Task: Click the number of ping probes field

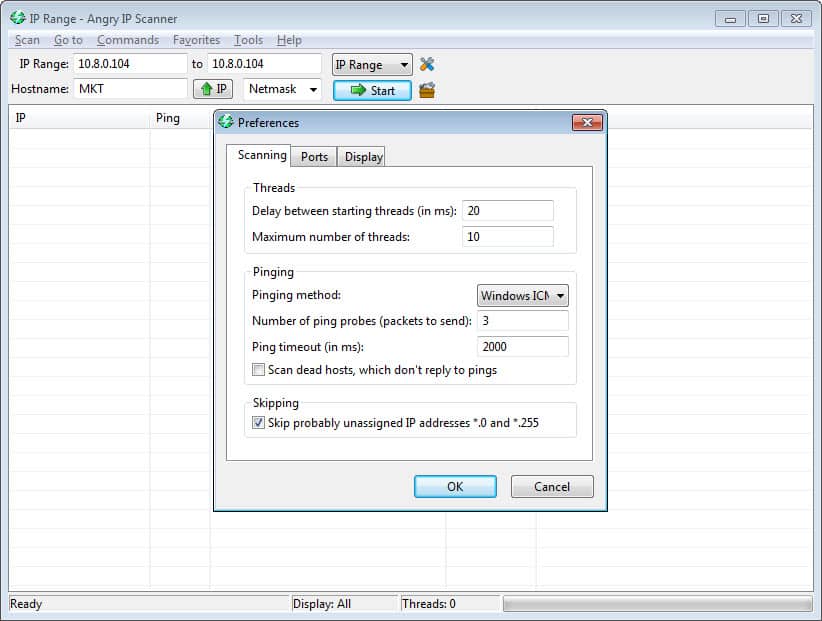Action: 523,321
